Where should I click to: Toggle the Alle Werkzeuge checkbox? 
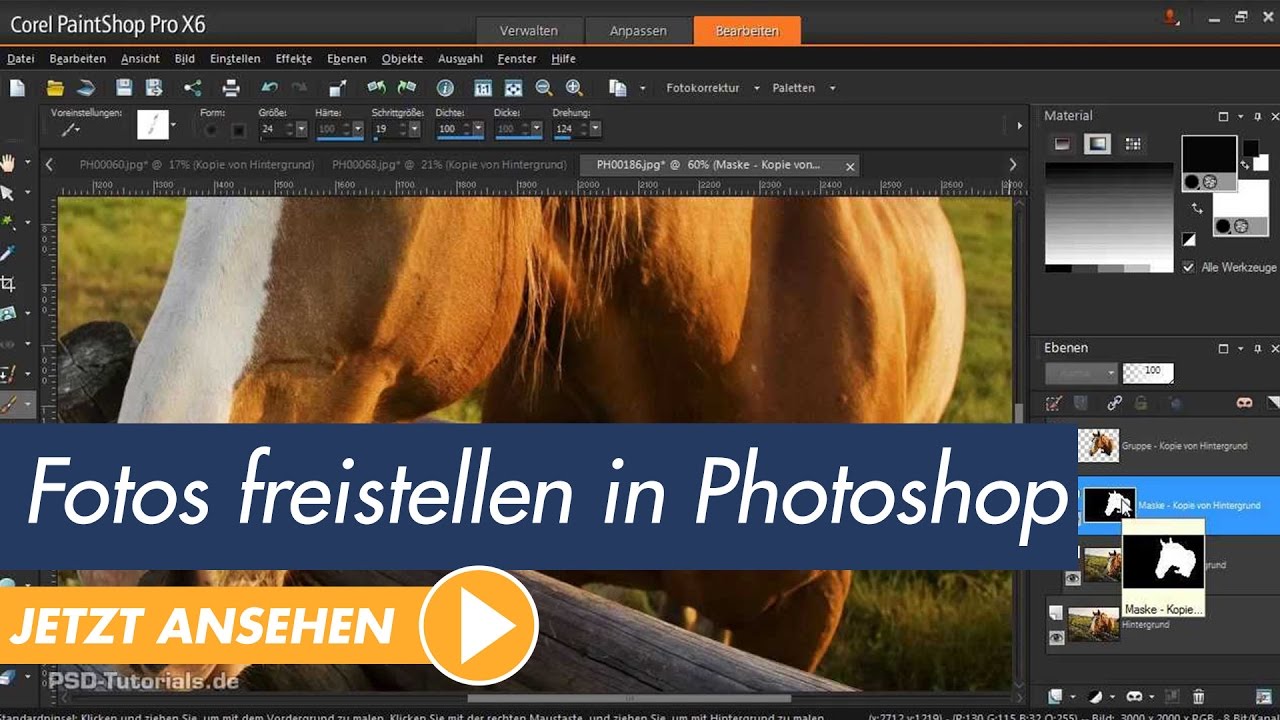(x=1188, y=267)
